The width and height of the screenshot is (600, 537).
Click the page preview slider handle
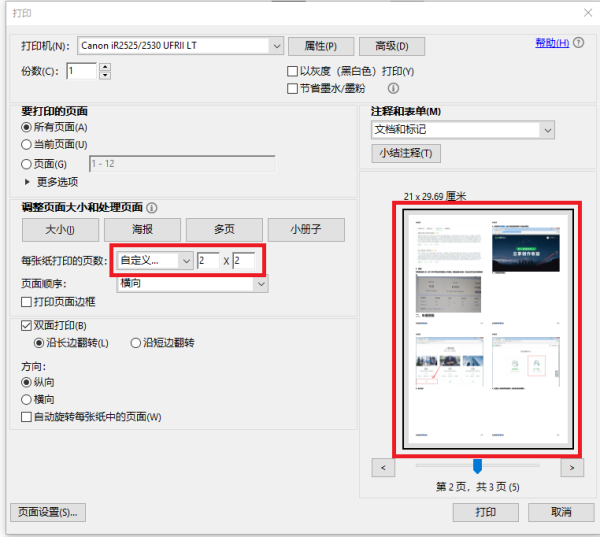point(477,466)
